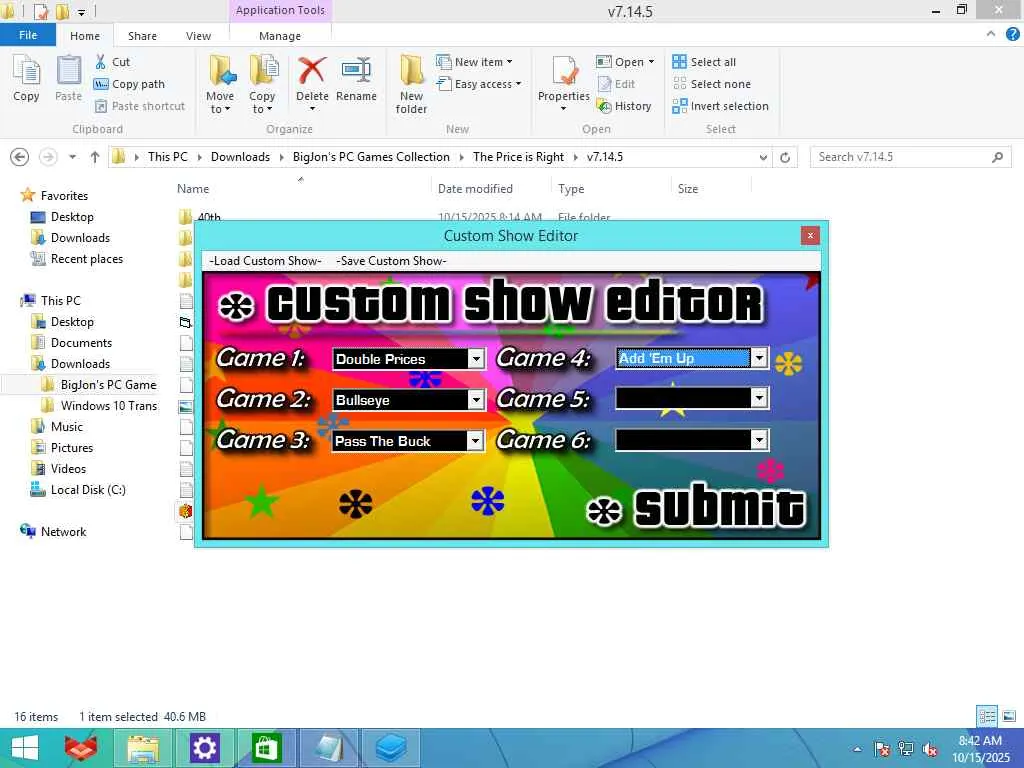The image size is (1024, 768).
Task: Click the red Delete icon
Action: pyautogui.click(x=312, y=71)
